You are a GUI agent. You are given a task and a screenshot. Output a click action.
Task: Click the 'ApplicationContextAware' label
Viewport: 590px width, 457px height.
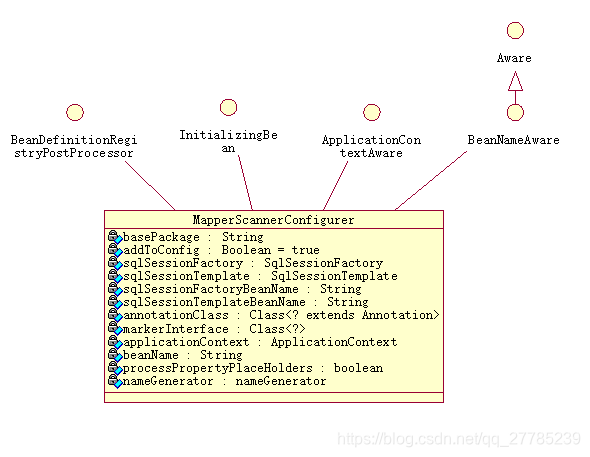pos(371,146)
